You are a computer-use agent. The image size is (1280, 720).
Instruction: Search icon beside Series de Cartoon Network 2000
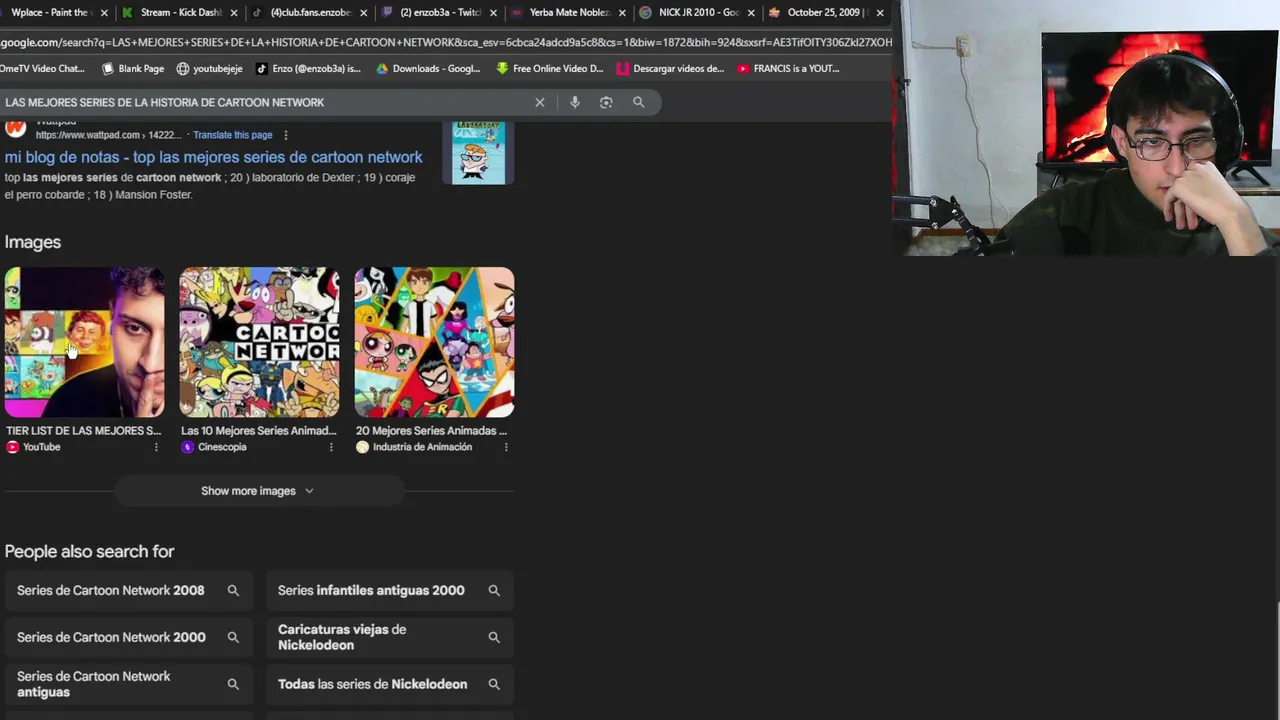(233, 637)
